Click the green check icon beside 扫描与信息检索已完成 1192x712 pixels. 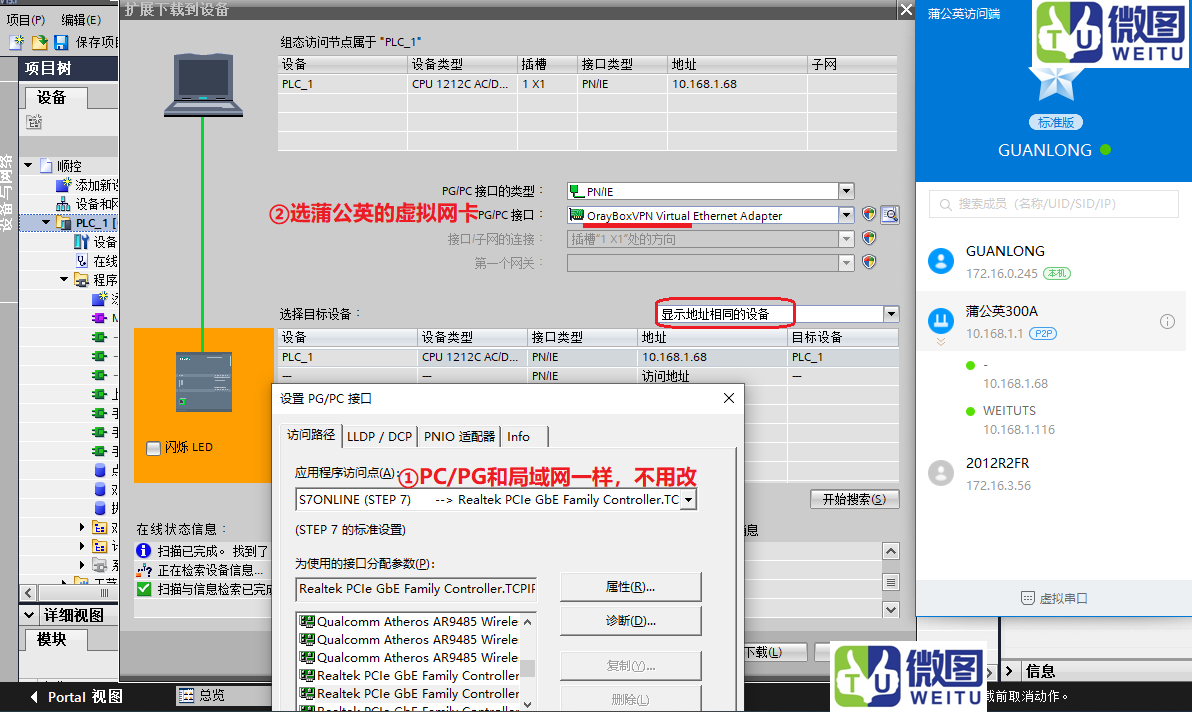pyautogui.click(x=144, y=589)
